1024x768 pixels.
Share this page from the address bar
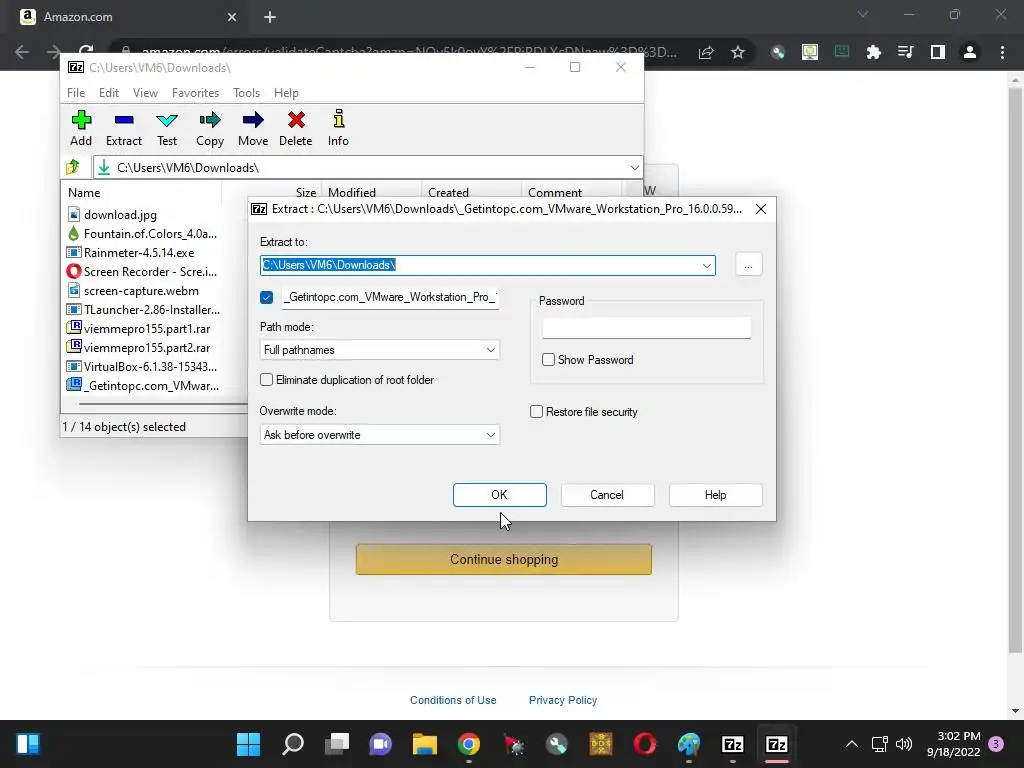(706, 52)
